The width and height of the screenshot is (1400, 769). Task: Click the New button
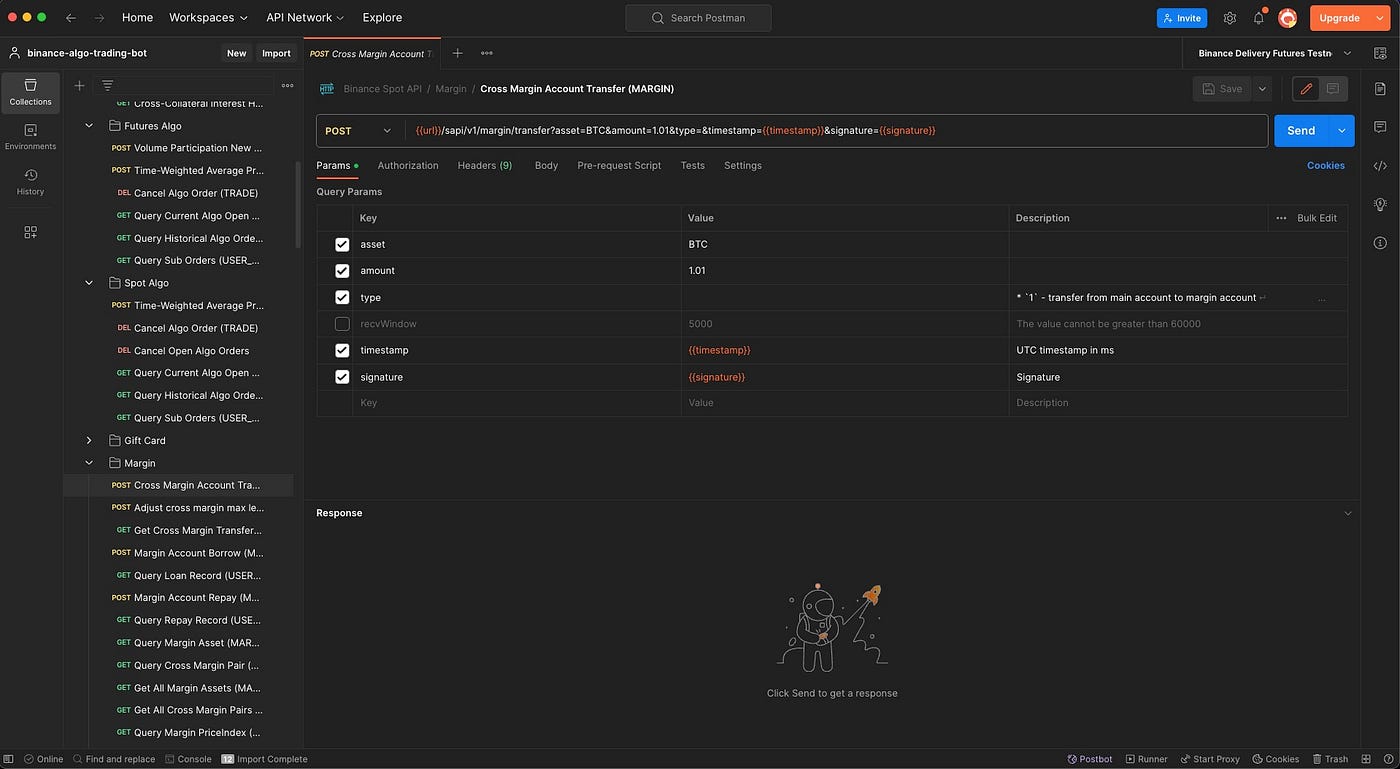(x=236, y=53)
